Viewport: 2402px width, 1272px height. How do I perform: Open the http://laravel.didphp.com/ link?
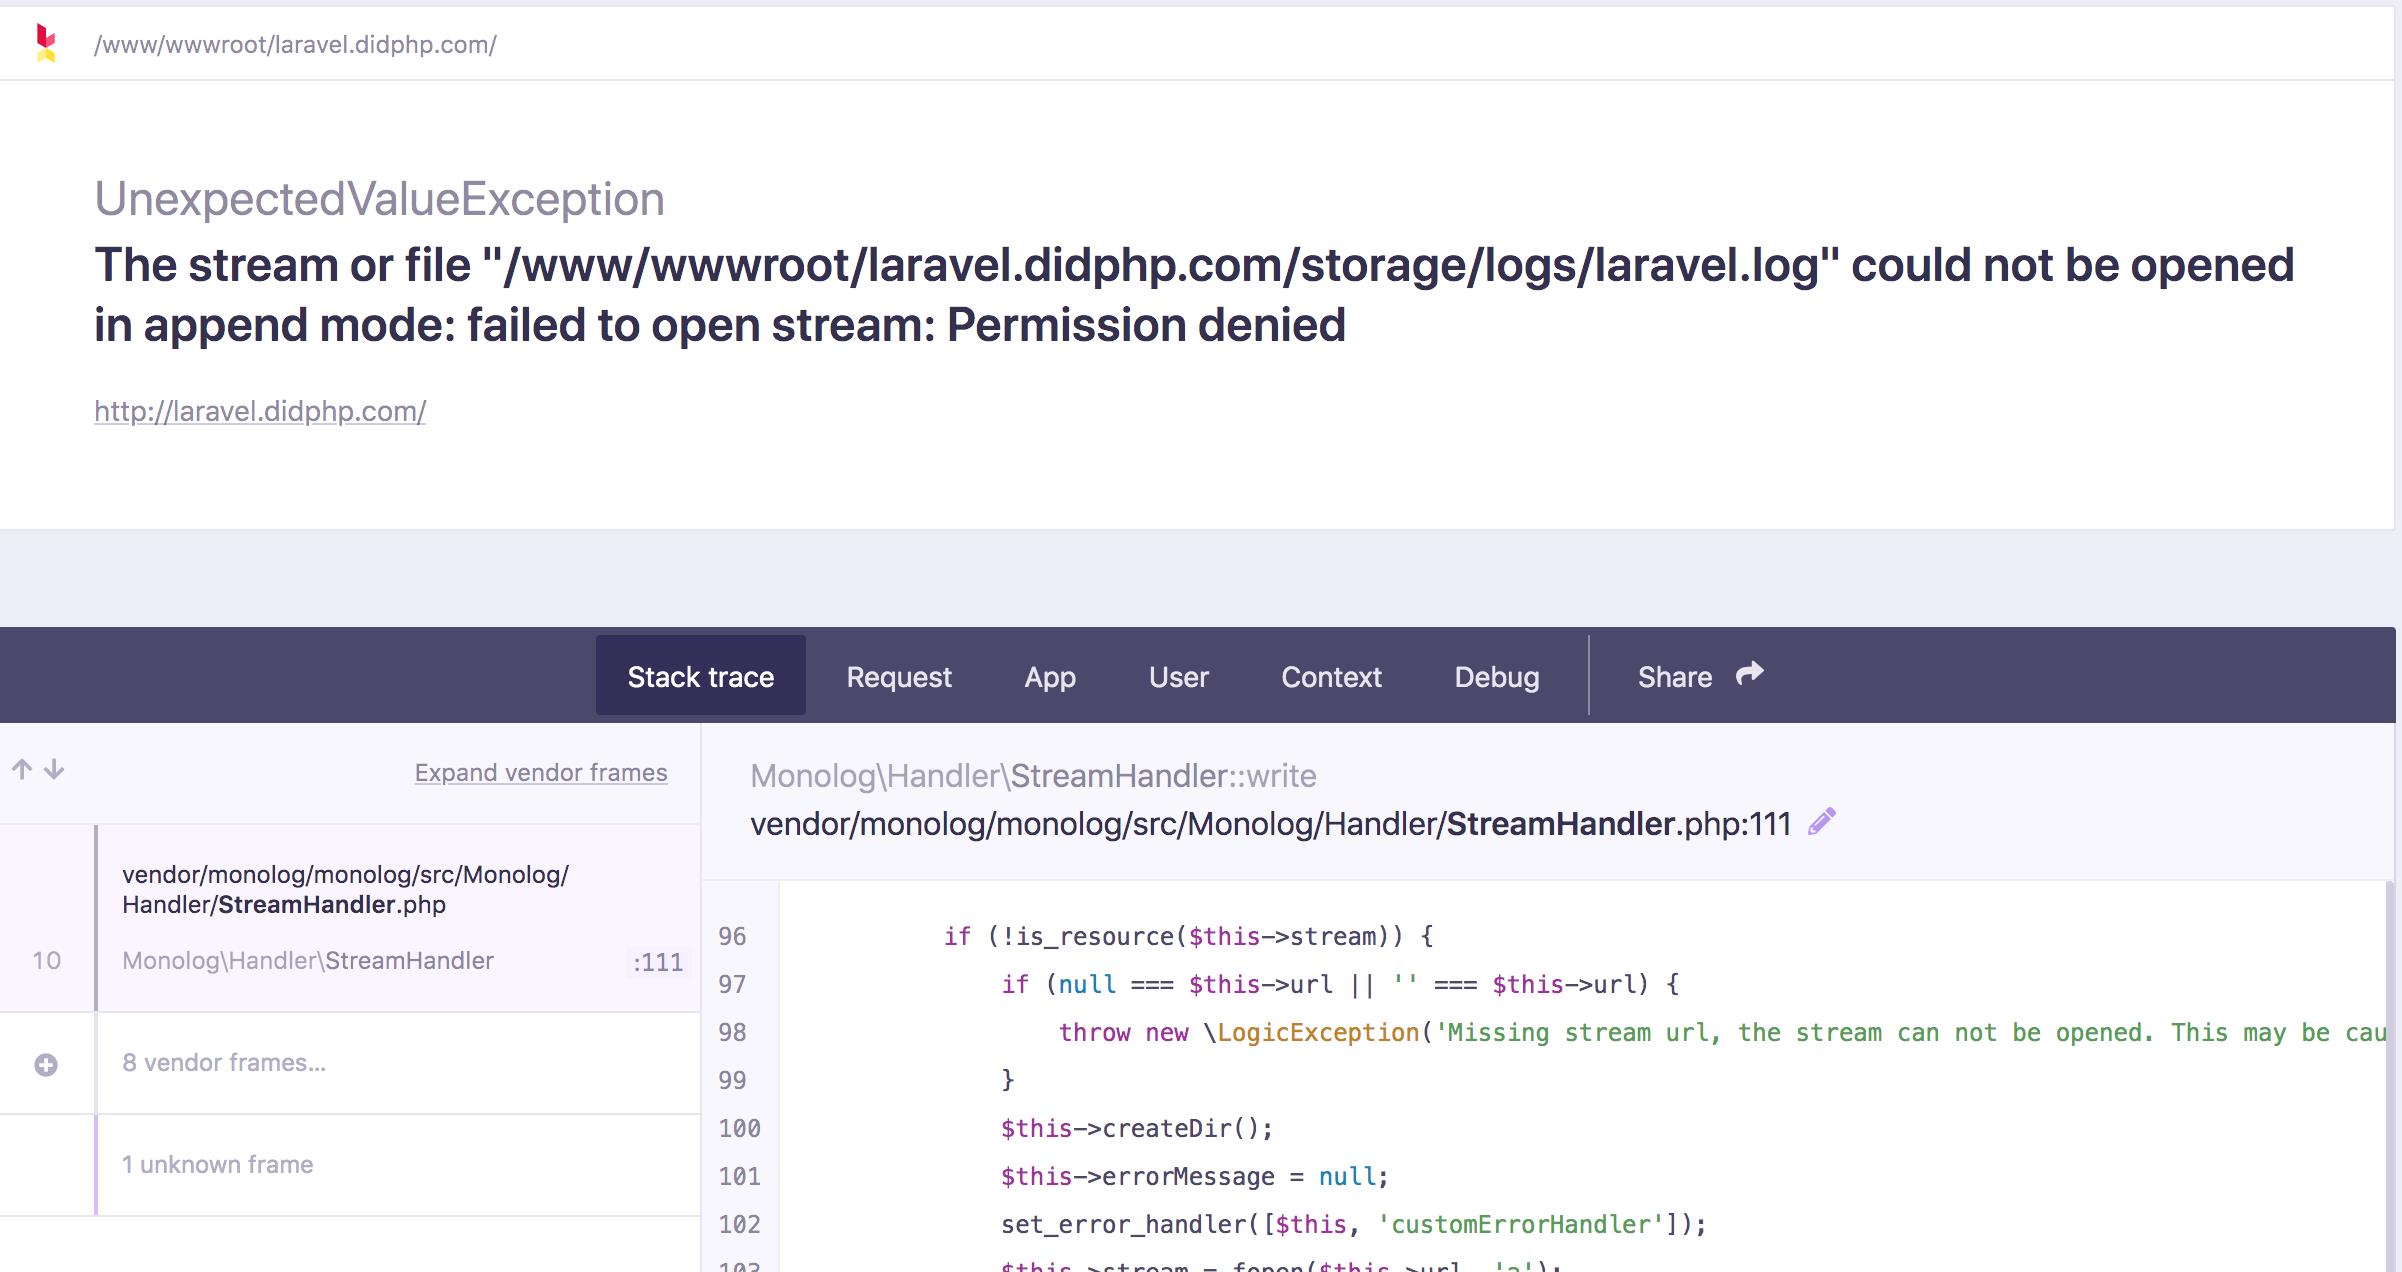(260, 411)
